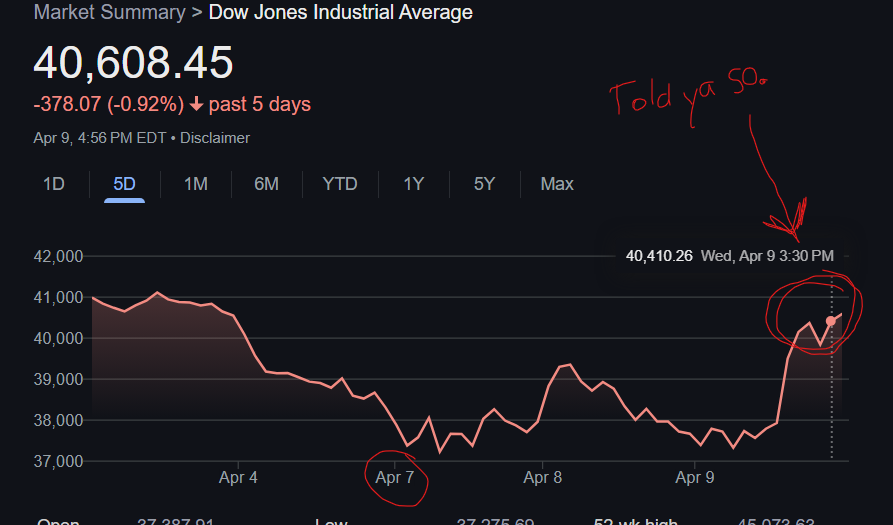Switch chart to 1M range
Image resolution: width=893 pixels, height=525 pixels.
pyautogui.click(x=195, y=184)
